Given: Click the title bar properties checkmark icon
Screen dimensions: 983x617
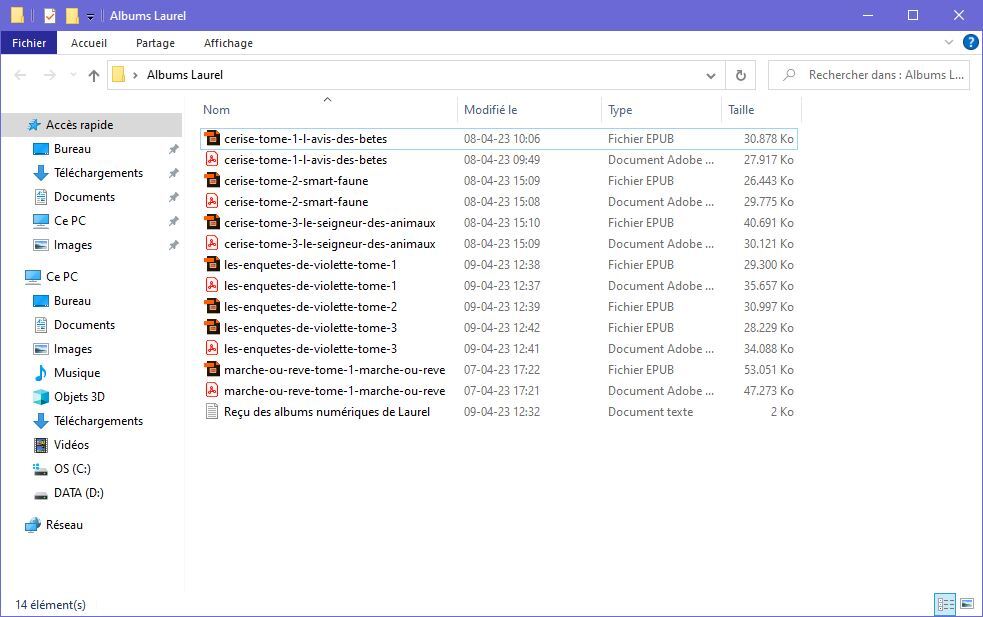Looking at the screenshot, I should tap(50, 15).
